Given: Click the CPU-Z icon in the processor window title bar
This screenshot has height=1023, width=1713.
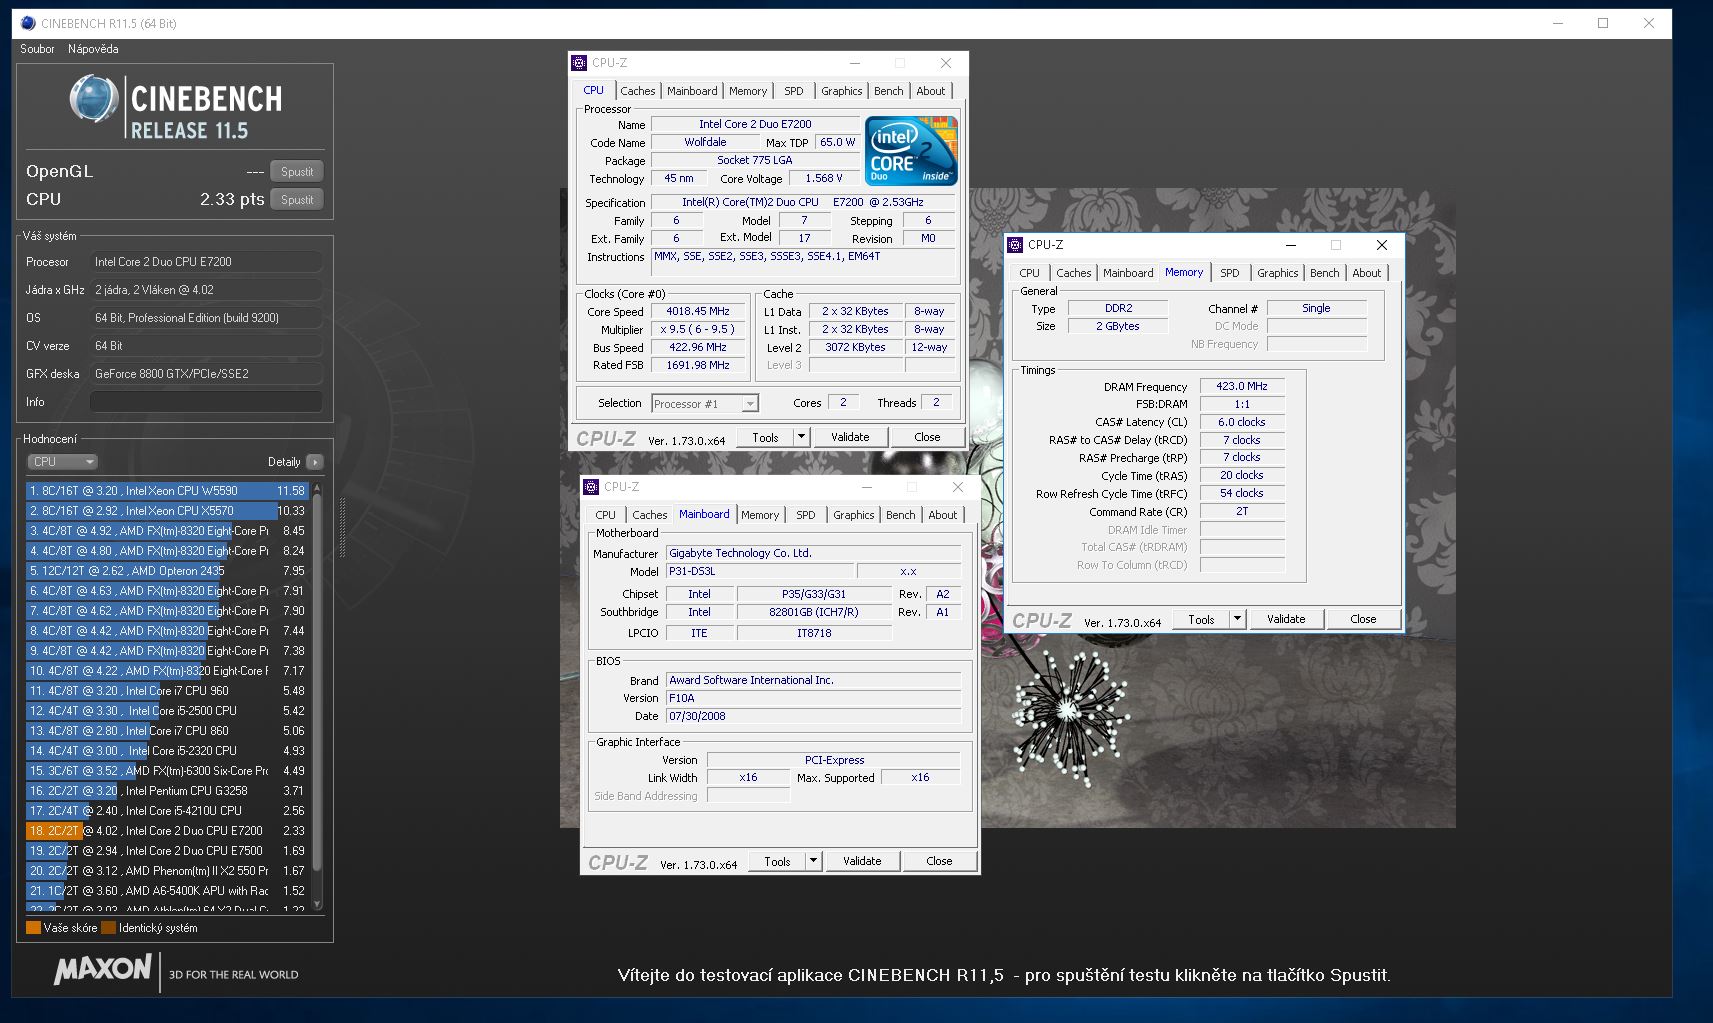Looking at the screenshot, I should click(579, 63).
